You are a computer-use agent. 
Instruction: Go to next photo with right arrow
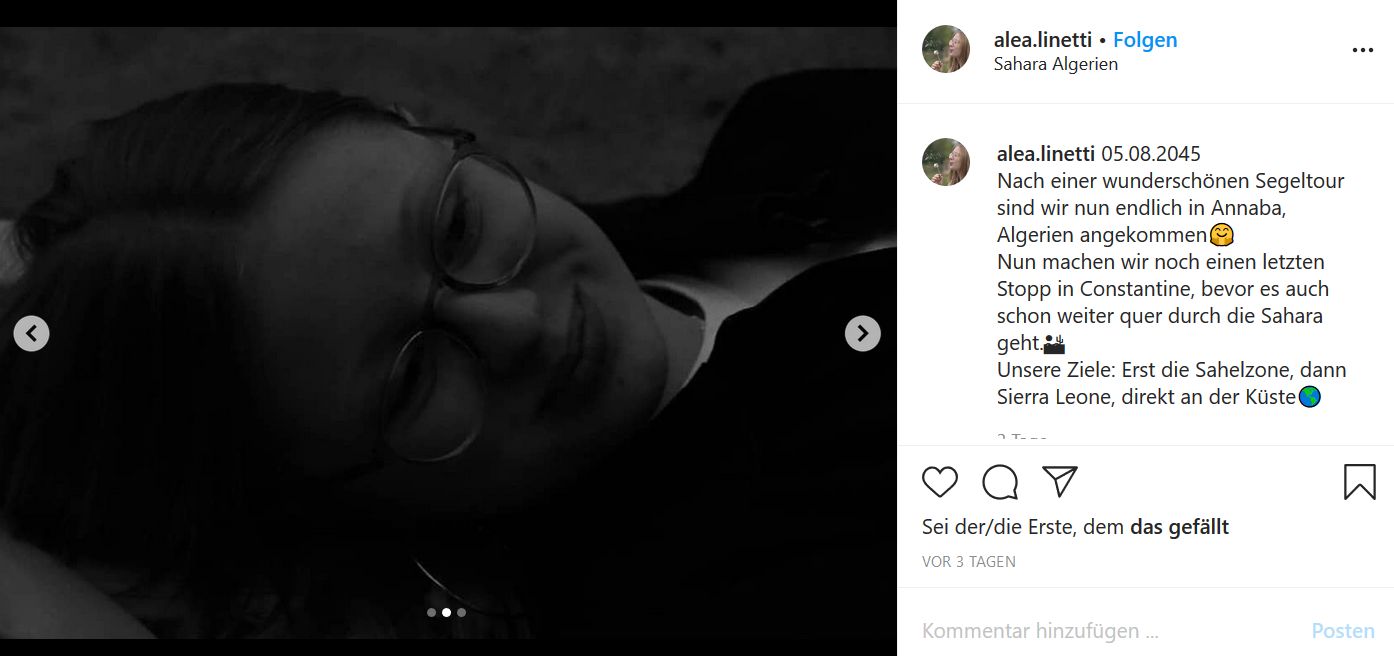862,333
